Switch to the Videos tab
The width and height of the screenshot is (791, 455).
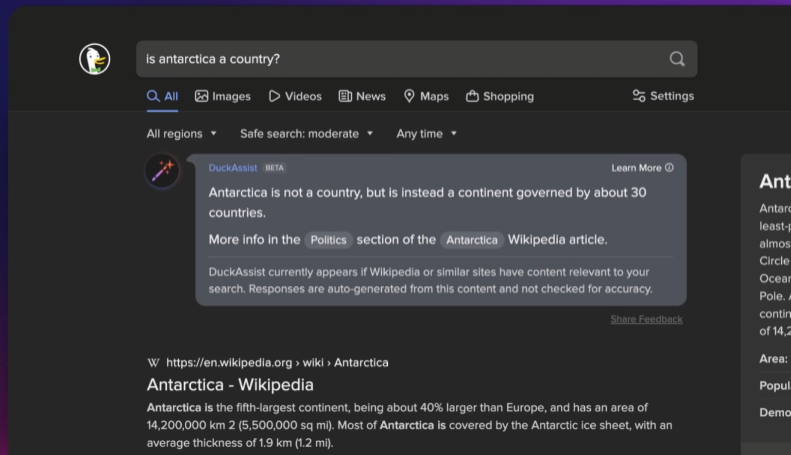[x=295, y=96]
